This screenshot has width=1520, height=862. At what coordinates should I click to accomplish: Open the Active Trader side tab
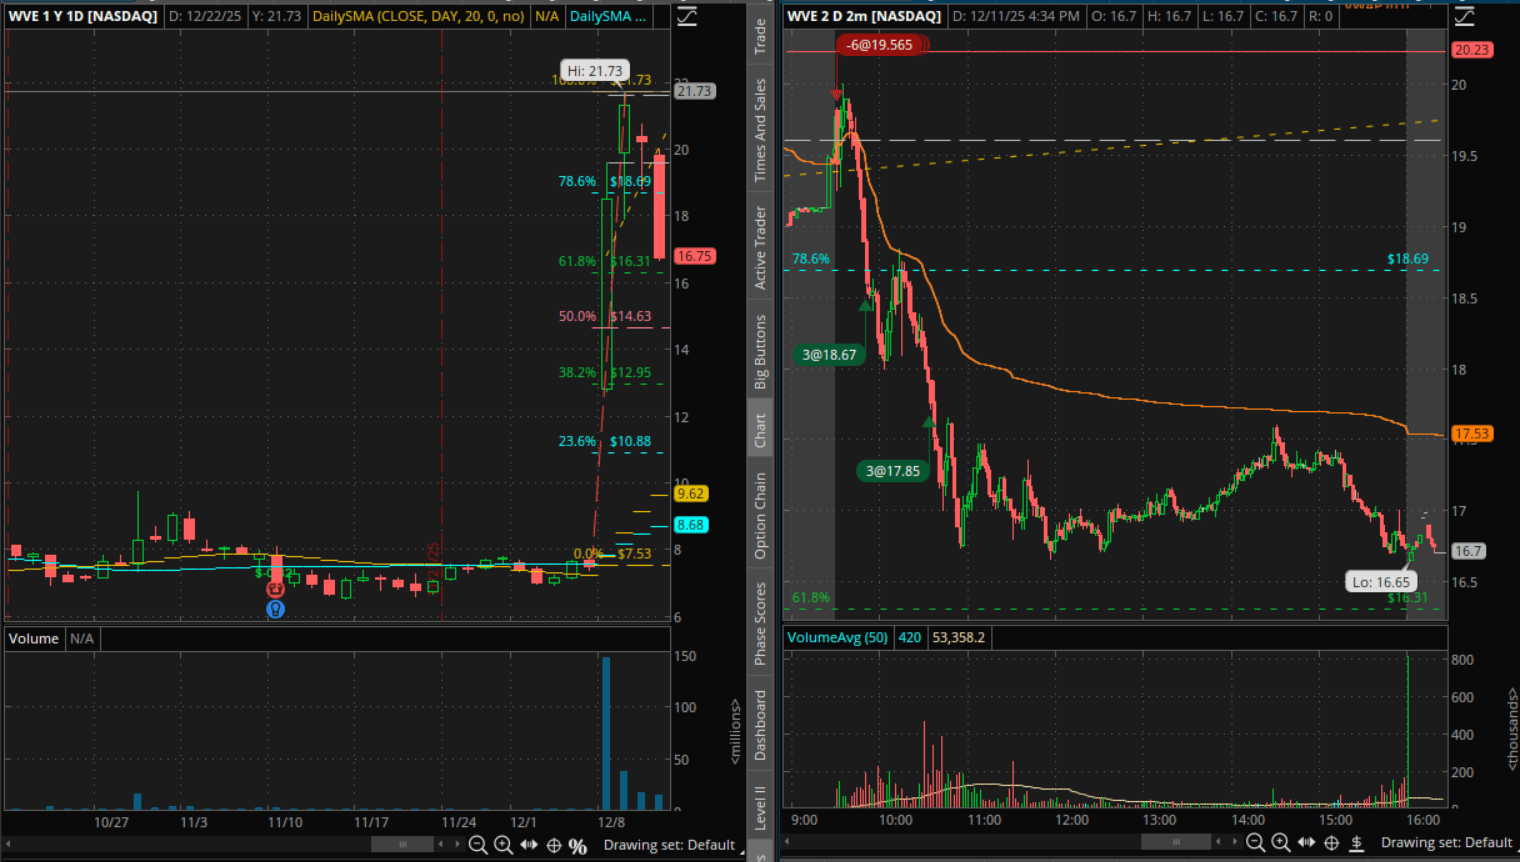point(760,248)
